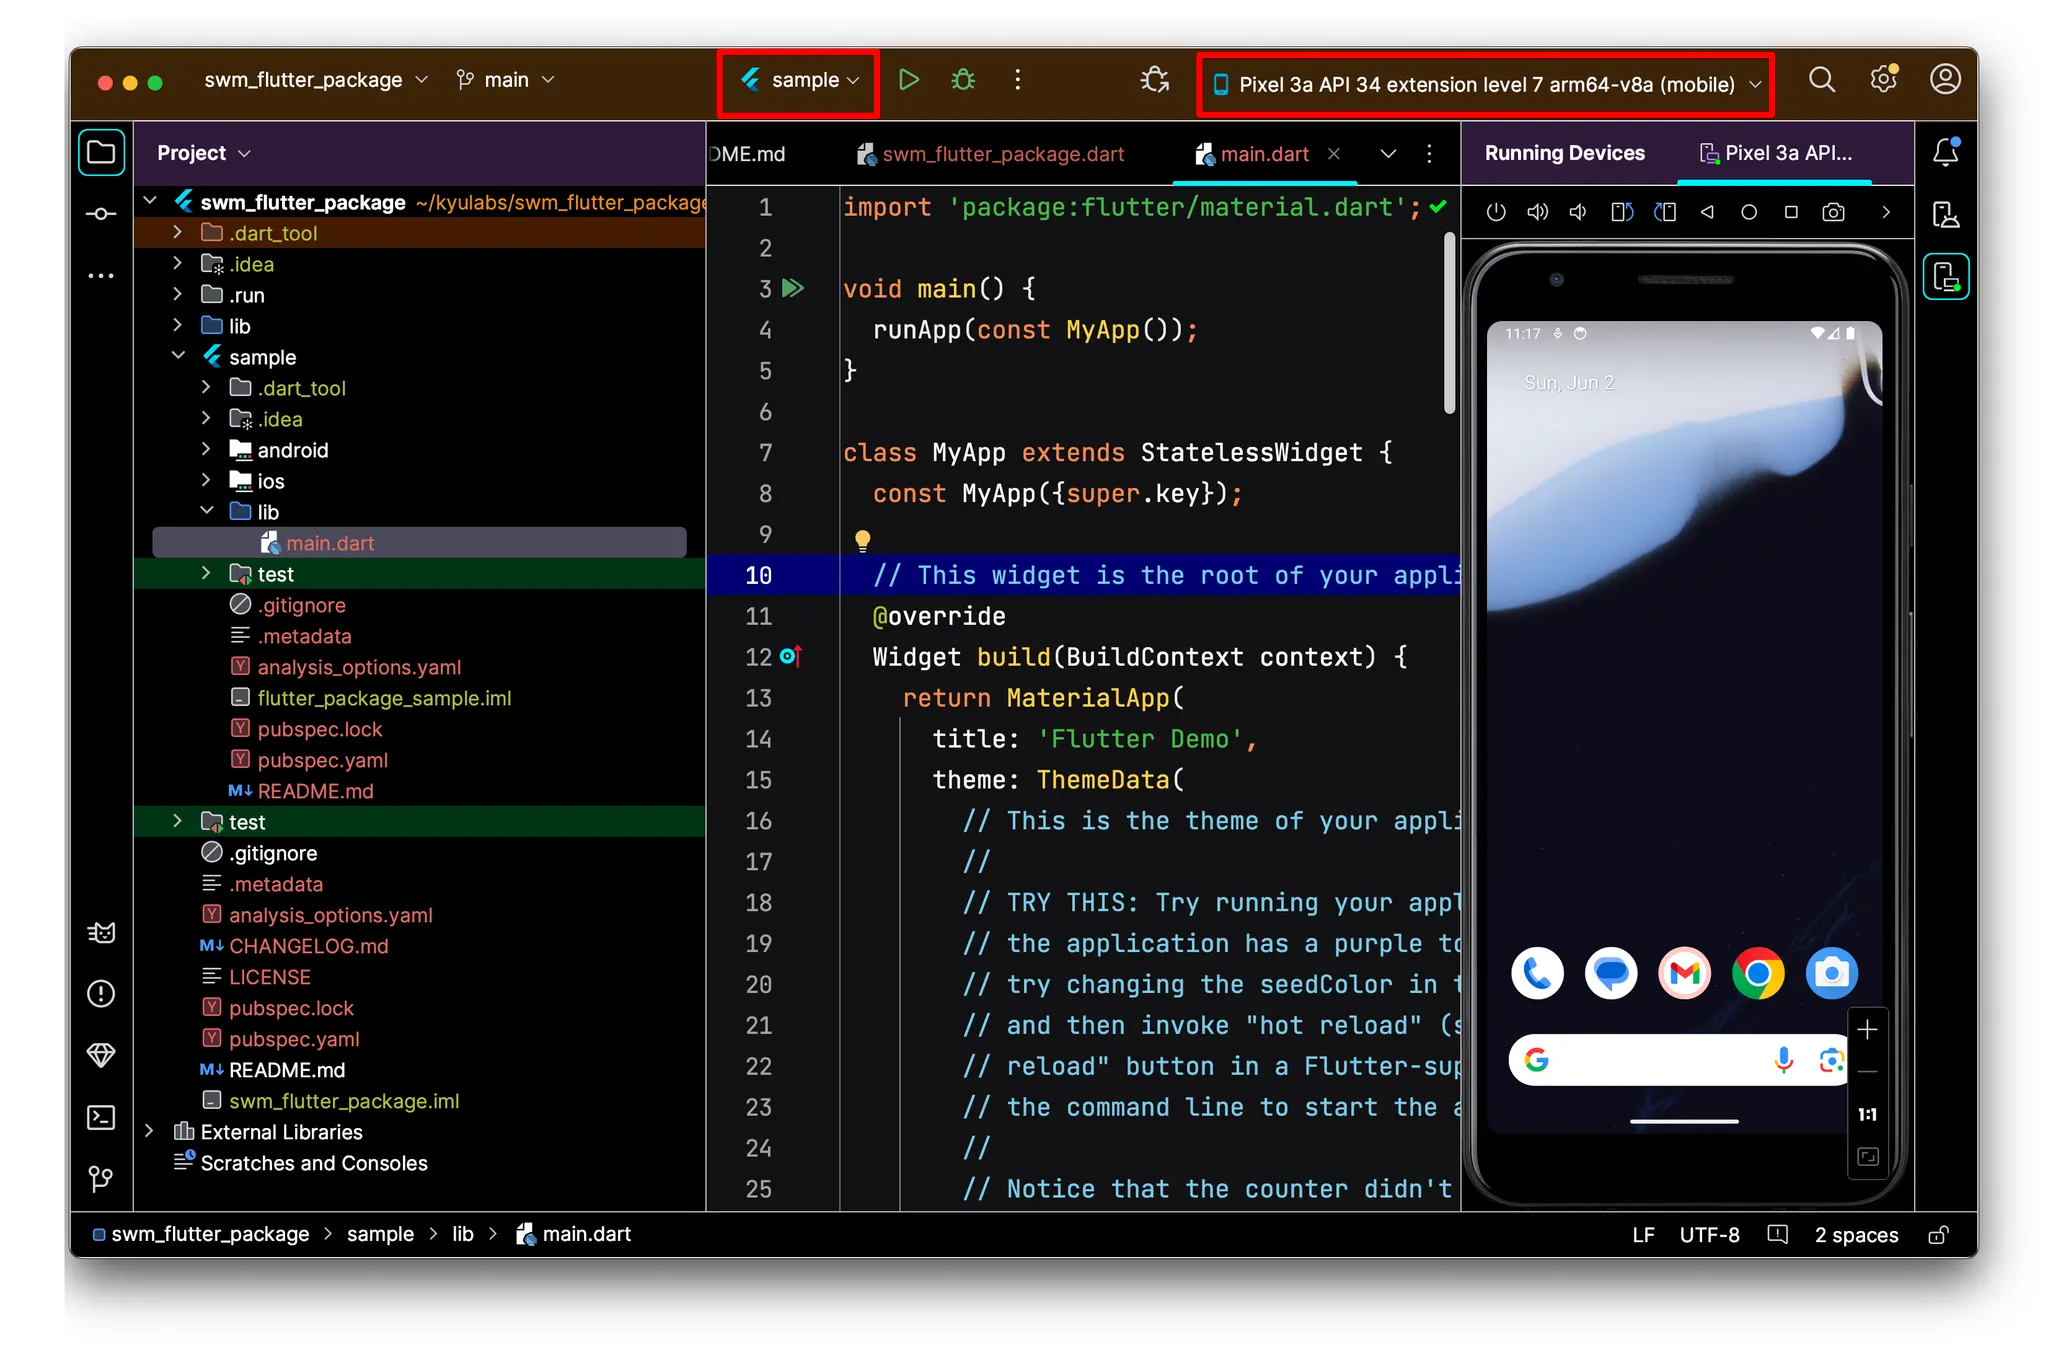Open Terminal tool window icon
The height and width of the screenshot is (1350, 2048).
[x=101, y=1117]
